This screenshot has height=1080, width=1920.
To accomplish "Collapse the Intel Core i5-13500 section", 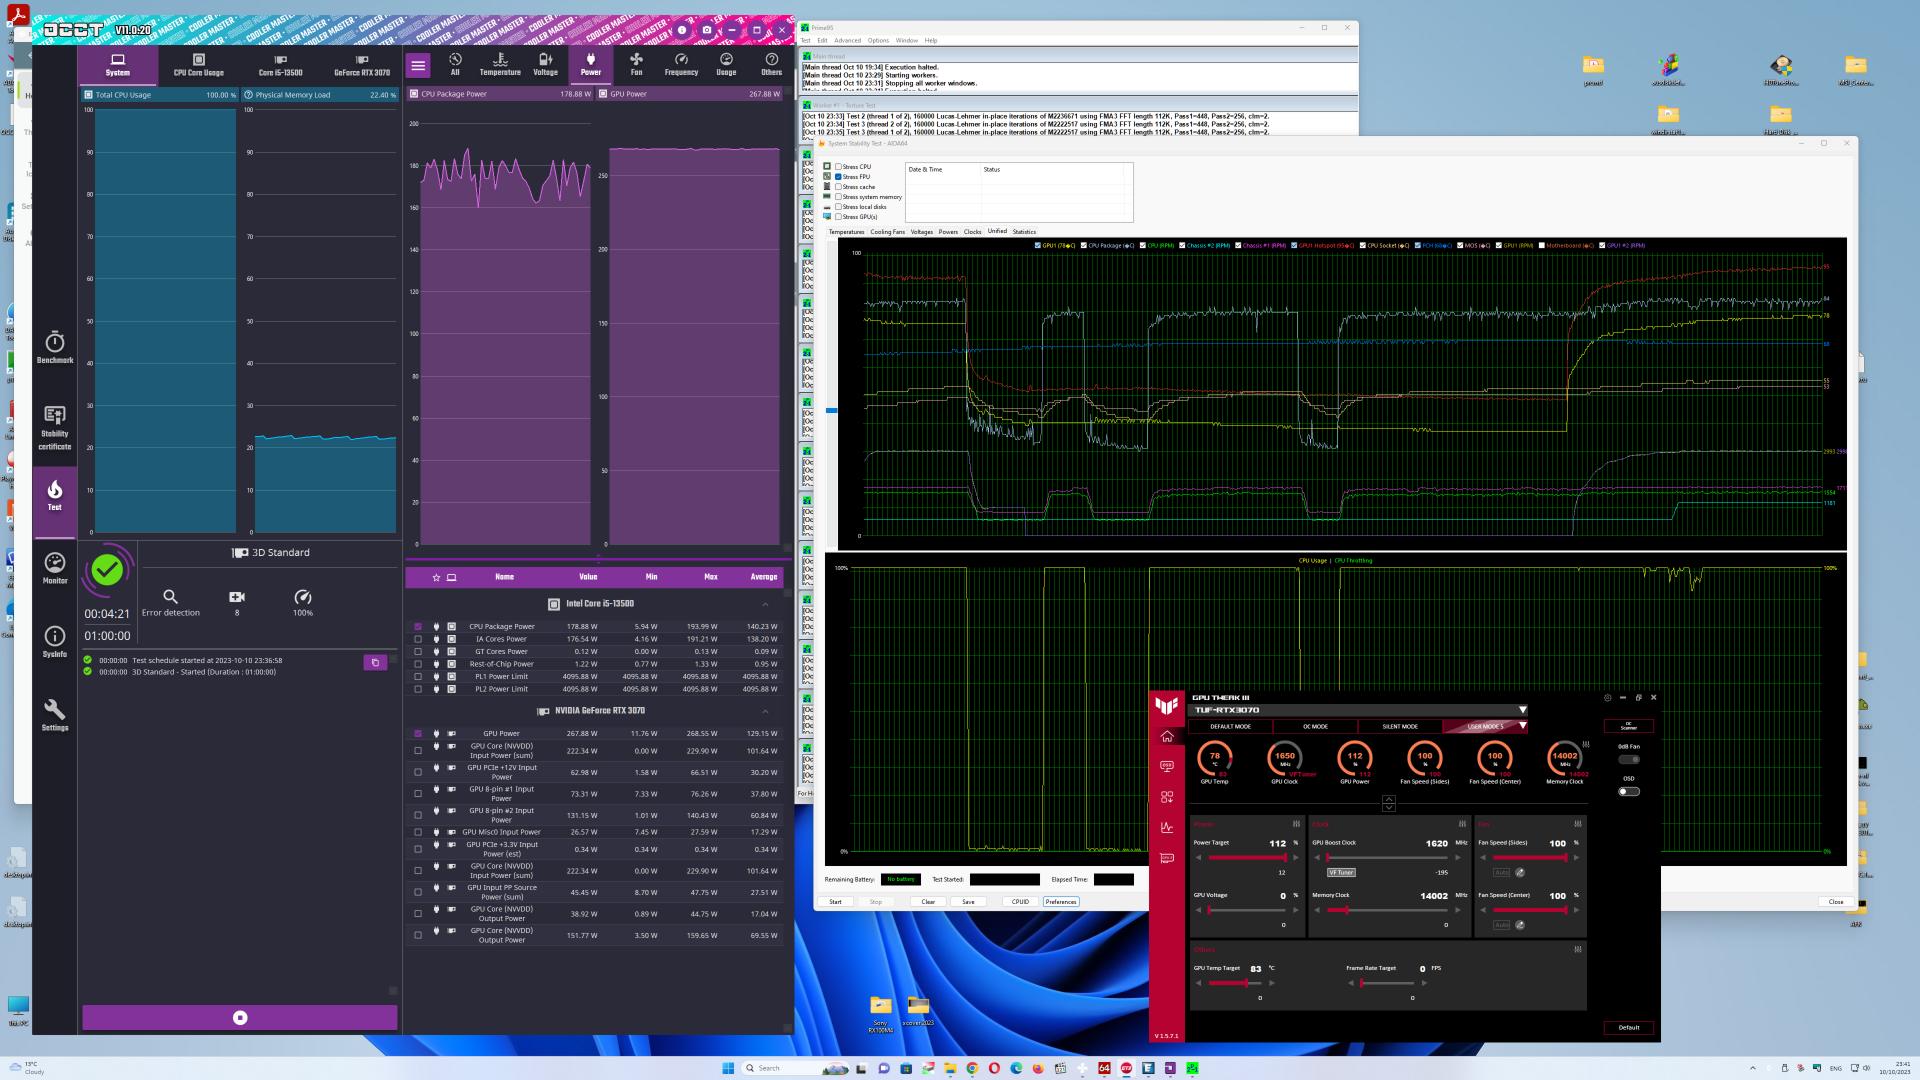I will click(765, 604).
